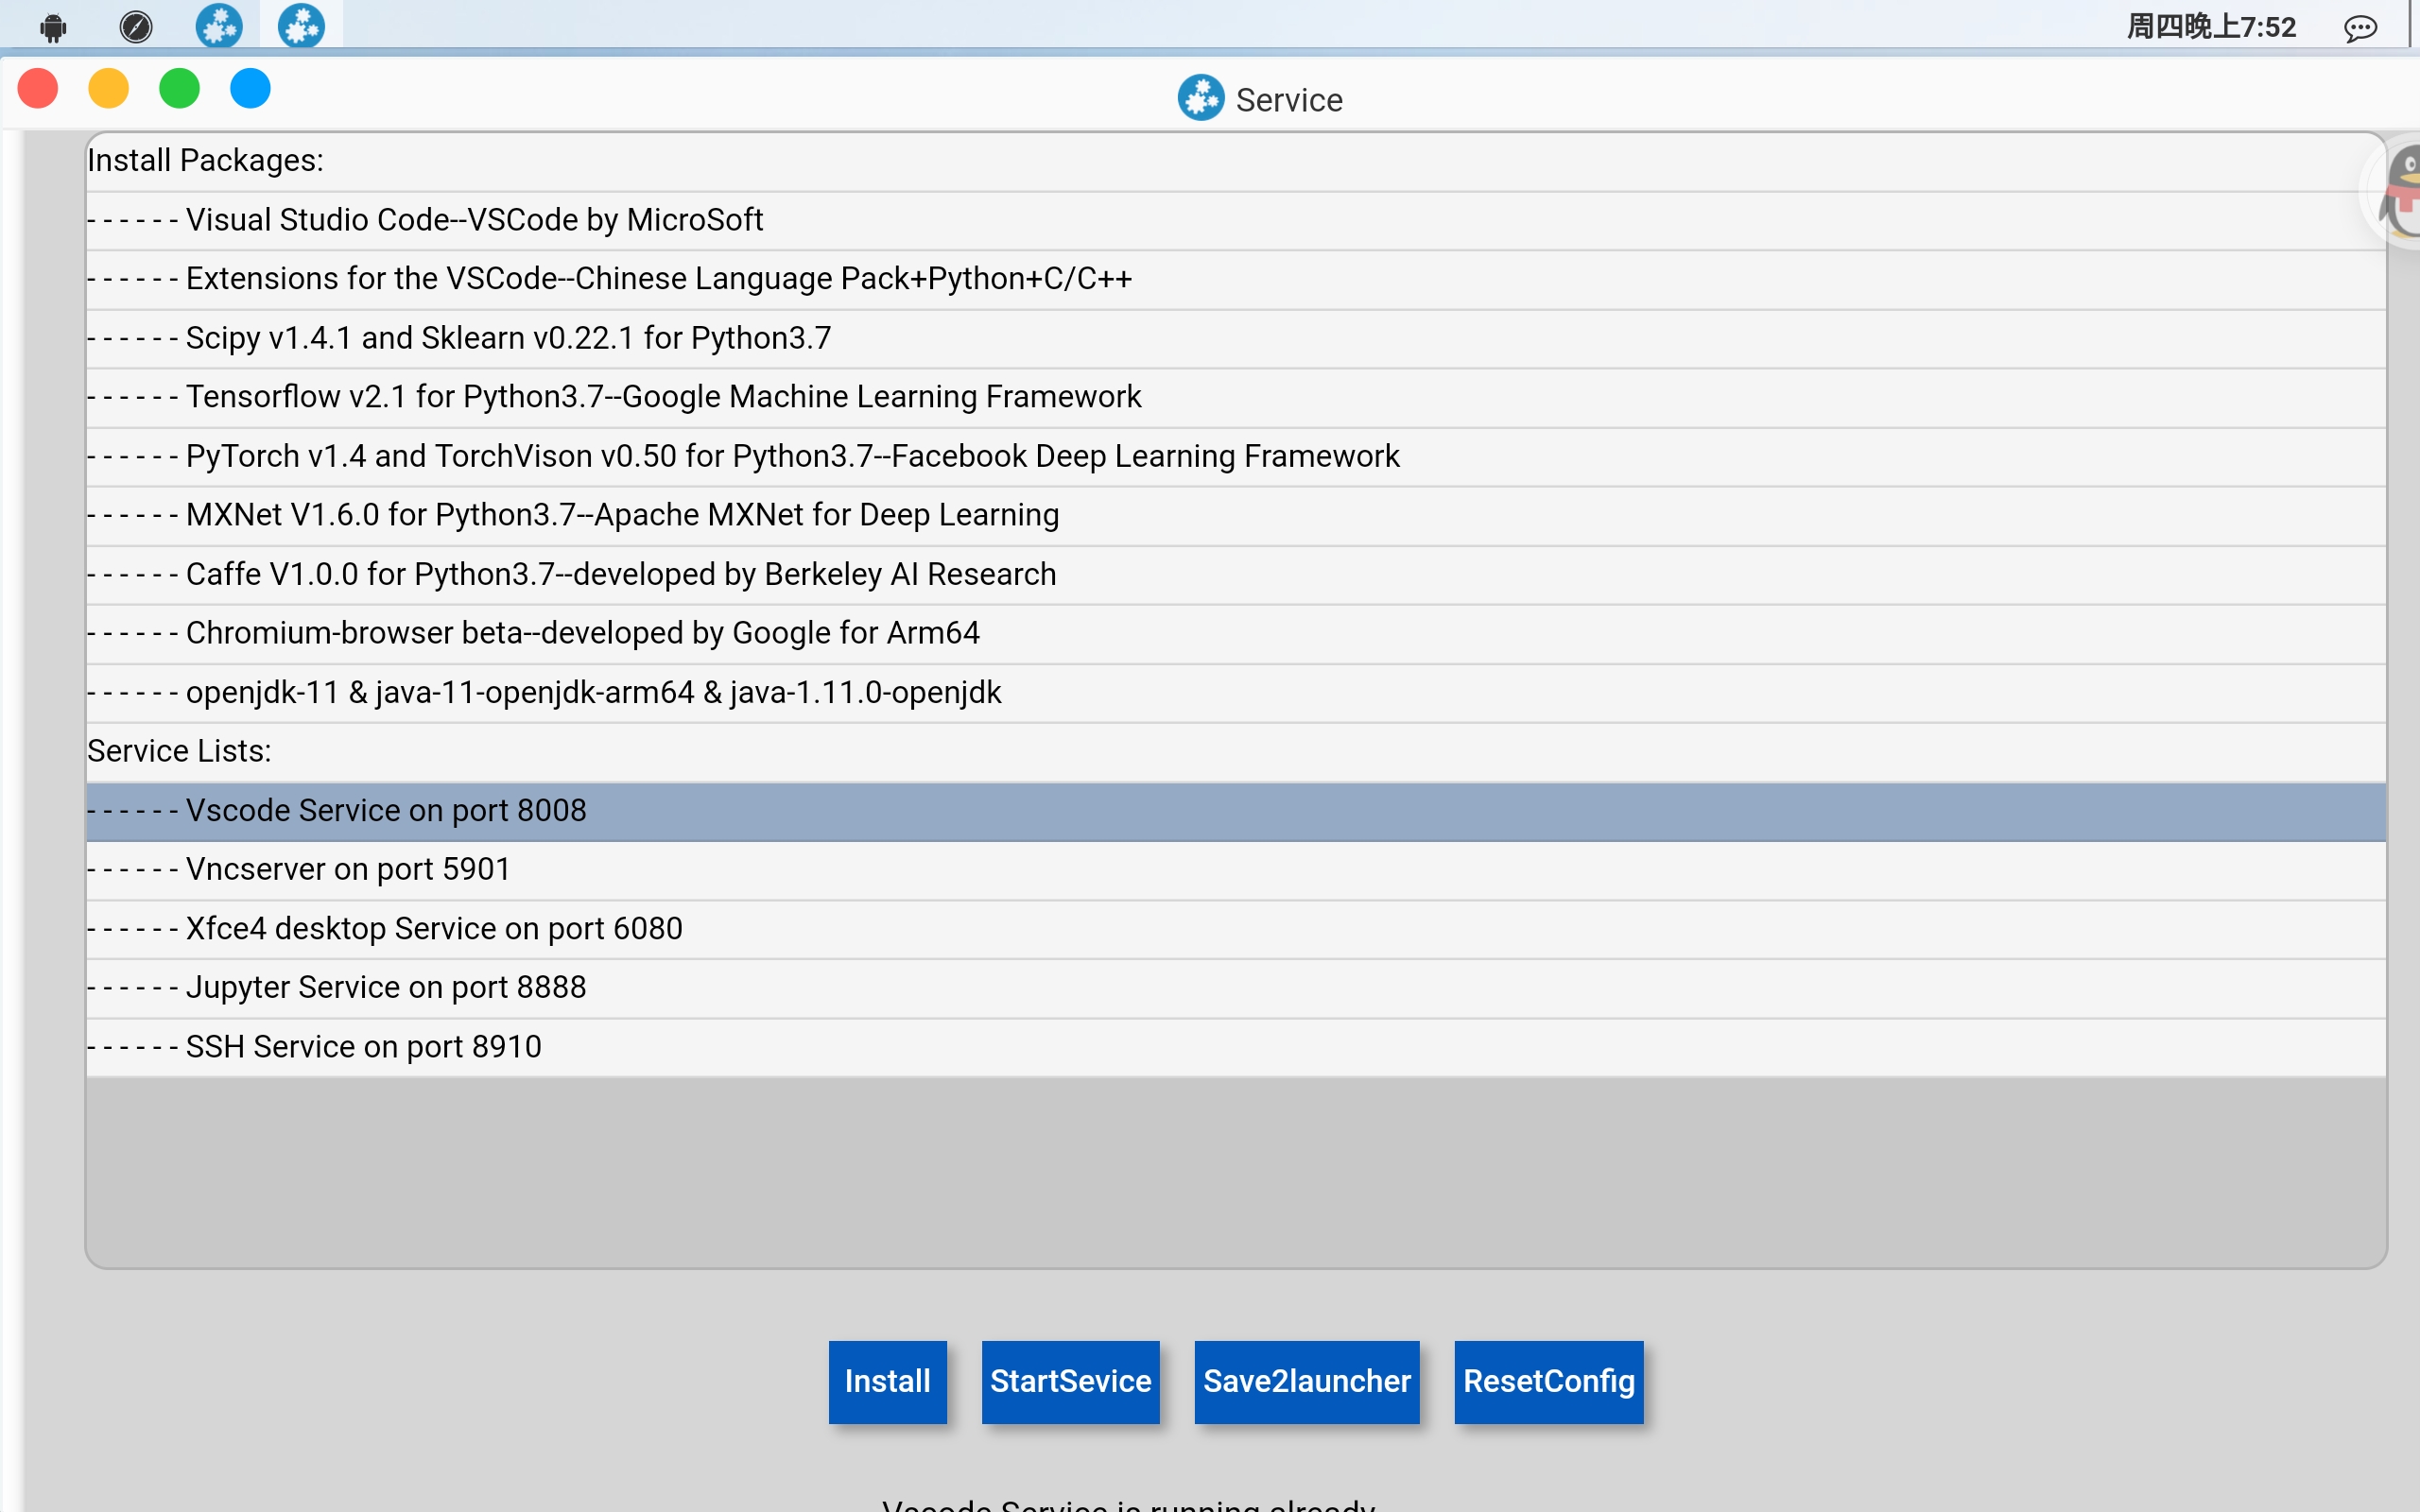Open the chat notification icon in top bar
The height and width of the screenshot is (1512, 2420).
[x=2360, y=27]
